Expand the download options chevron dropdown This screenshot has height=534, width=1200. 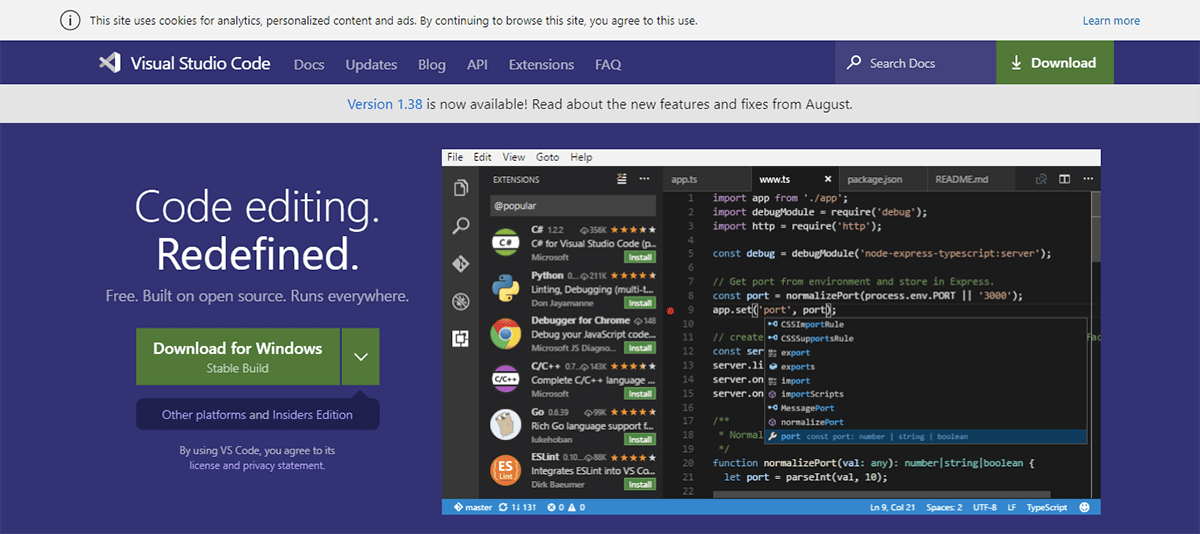tap(360, 357)
